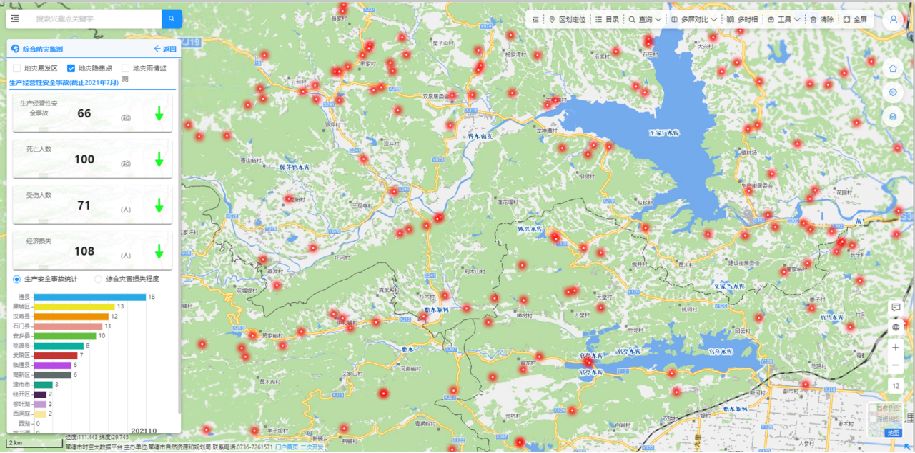This screenshot has height=453, width=915.
Task: Zoom in with the plus button
Action: (x=896, y=347)
